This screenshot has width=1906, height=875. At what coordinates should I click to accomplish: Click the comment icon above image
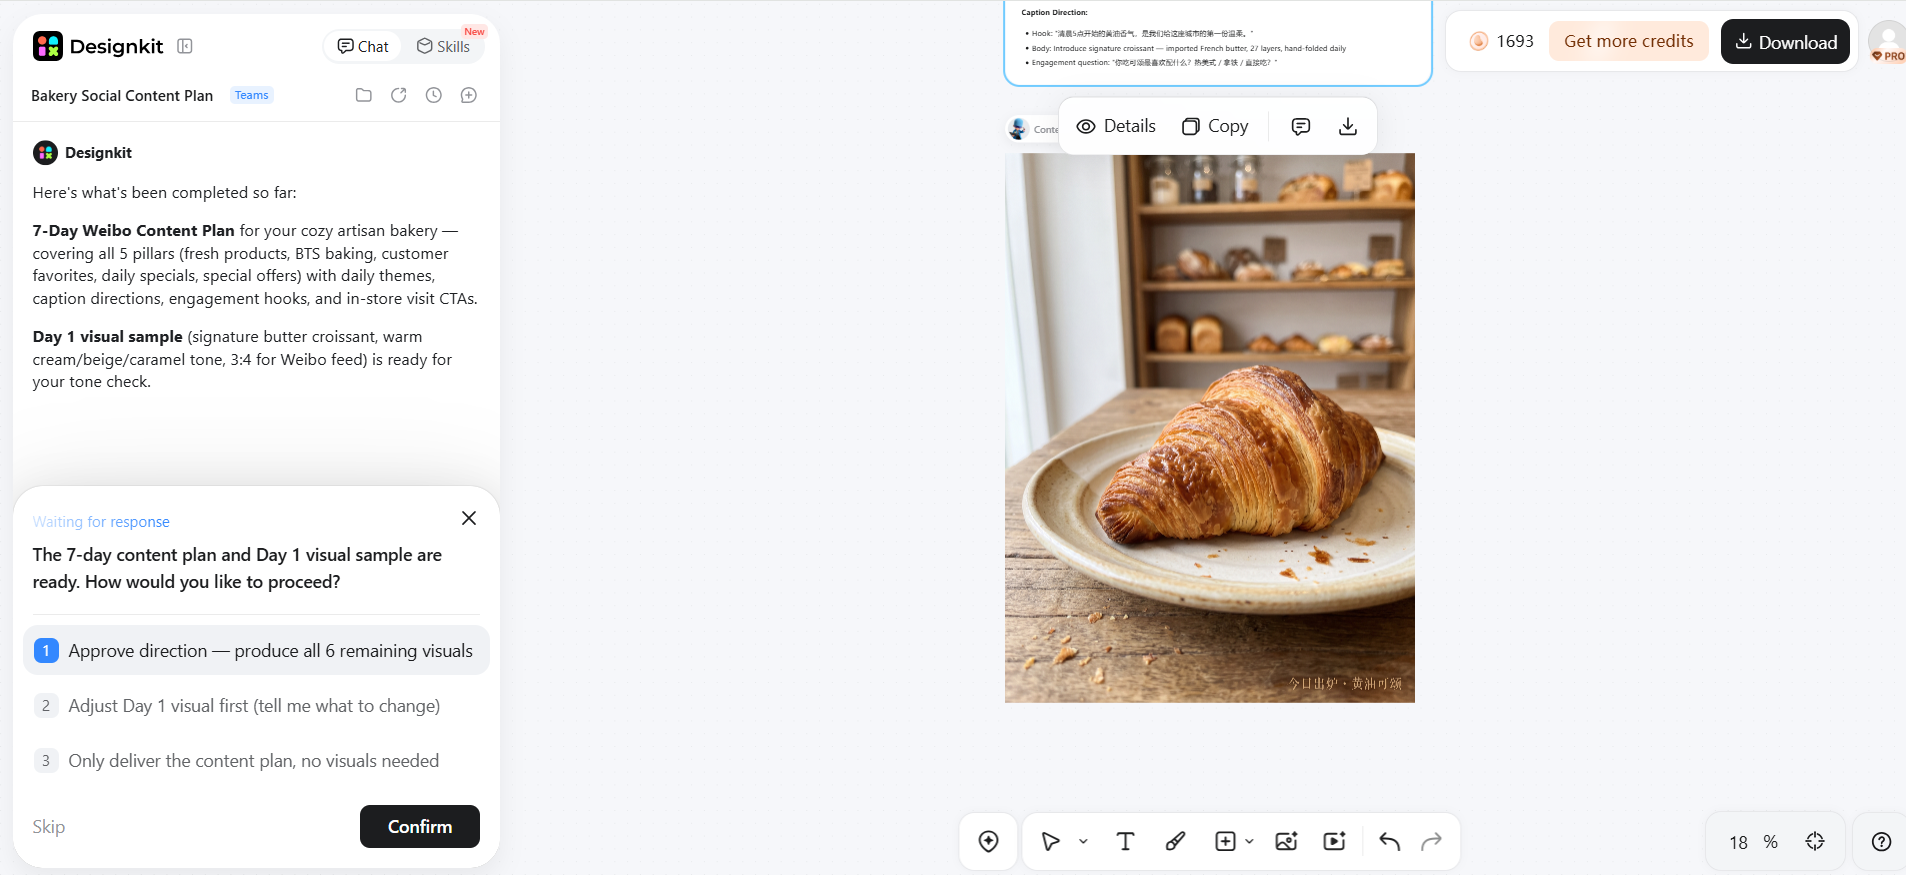tap(1301, 126)
